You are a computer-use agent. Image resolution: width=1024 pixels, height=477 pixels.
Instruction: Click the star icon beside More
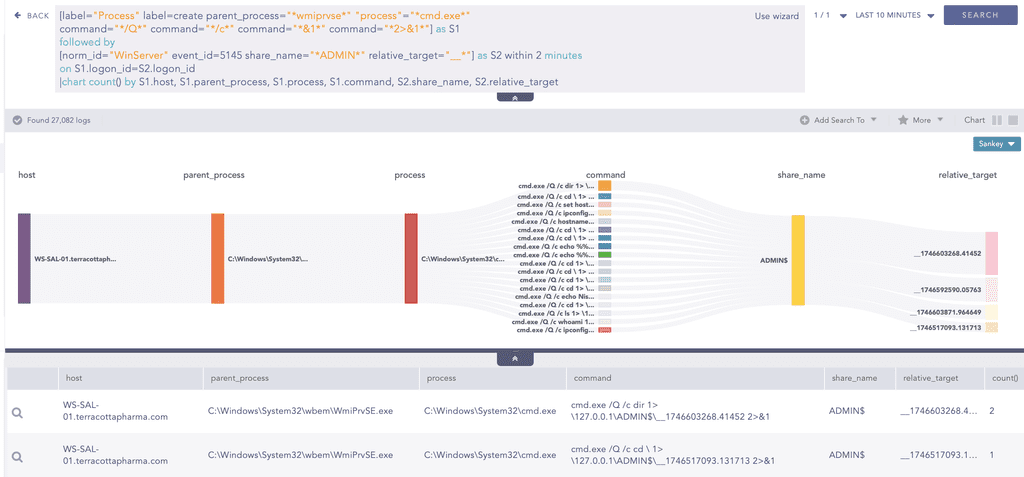click(902, 120)
